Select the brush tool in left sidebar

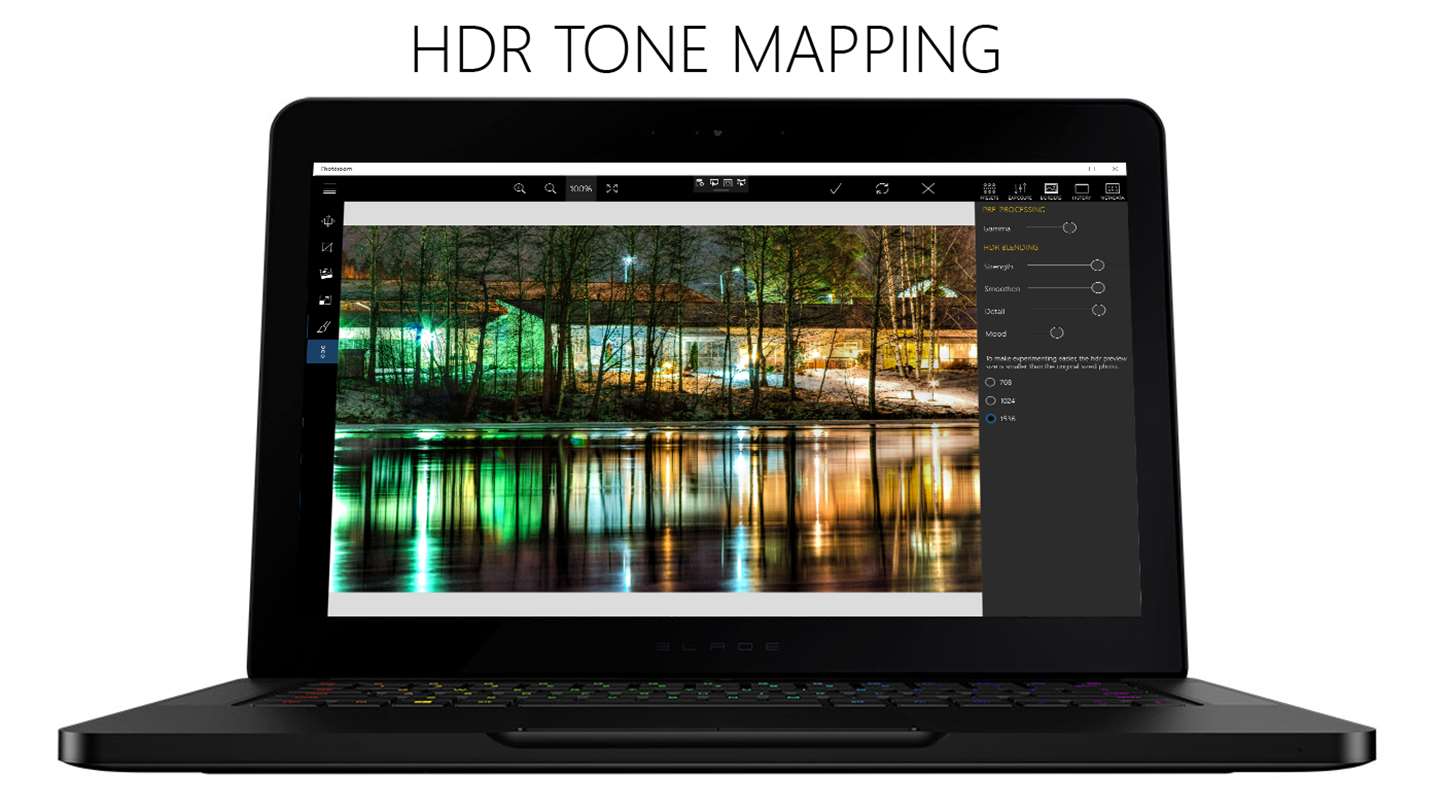323,326
